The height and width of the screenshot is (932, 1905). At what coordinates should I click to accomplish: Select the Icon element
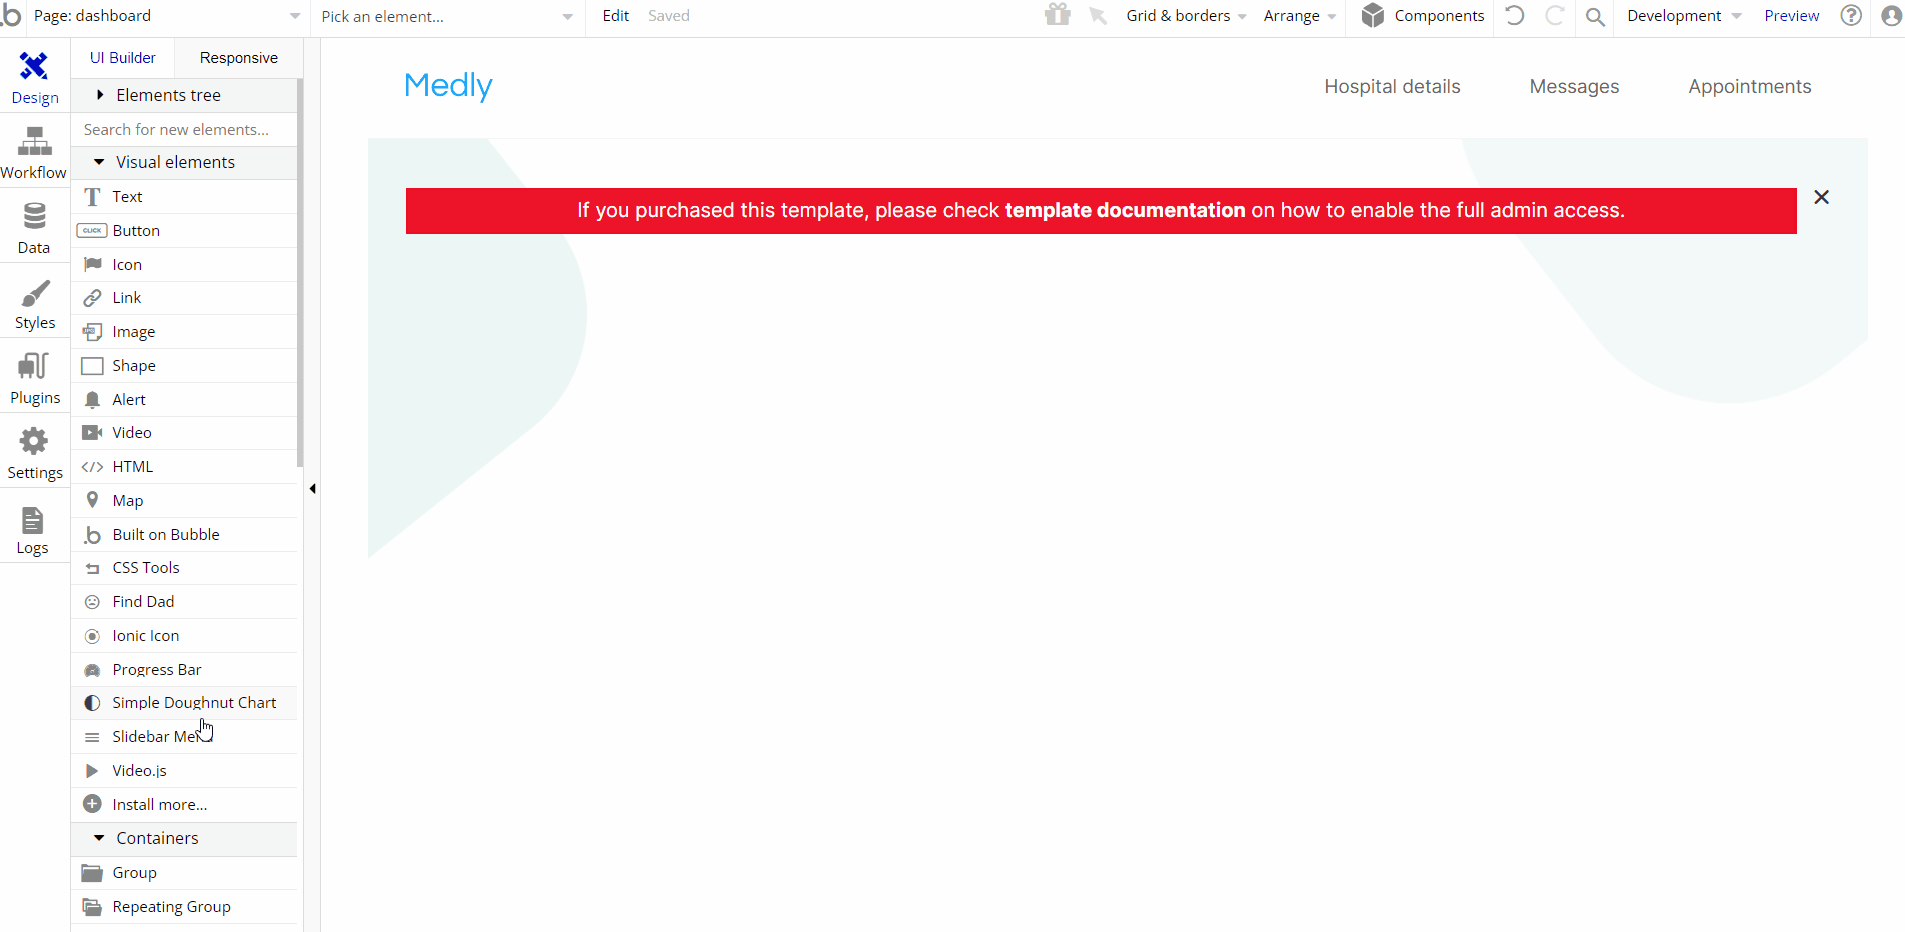(x=184, y=265)
